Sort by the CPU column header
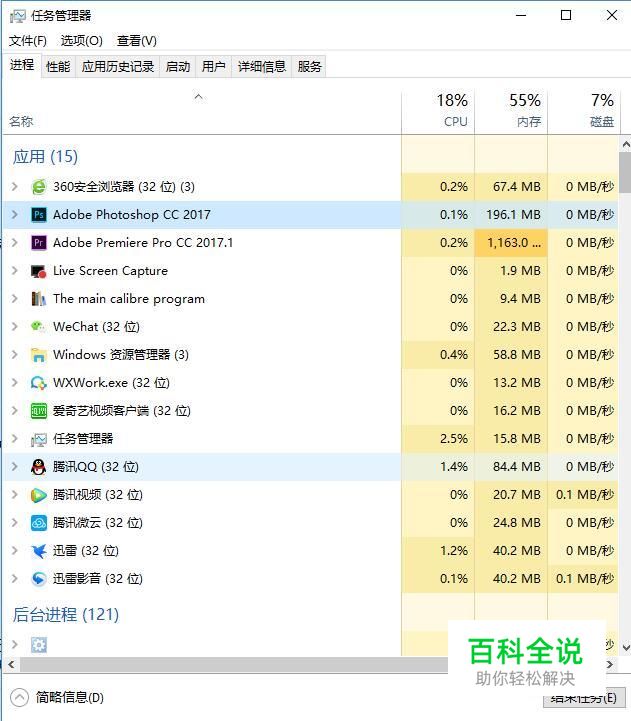This screenshot has width=631, height=721. 438,112
